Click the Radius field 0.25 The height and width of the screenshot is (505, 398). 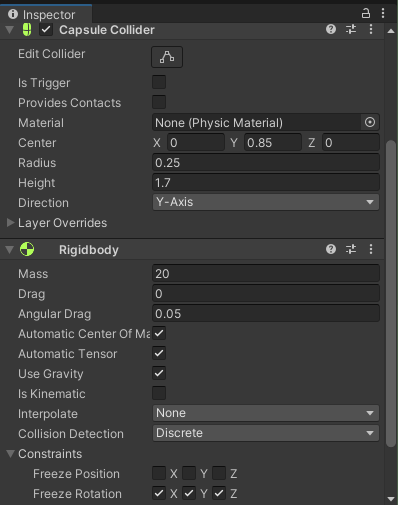click(x=266, y=163)
